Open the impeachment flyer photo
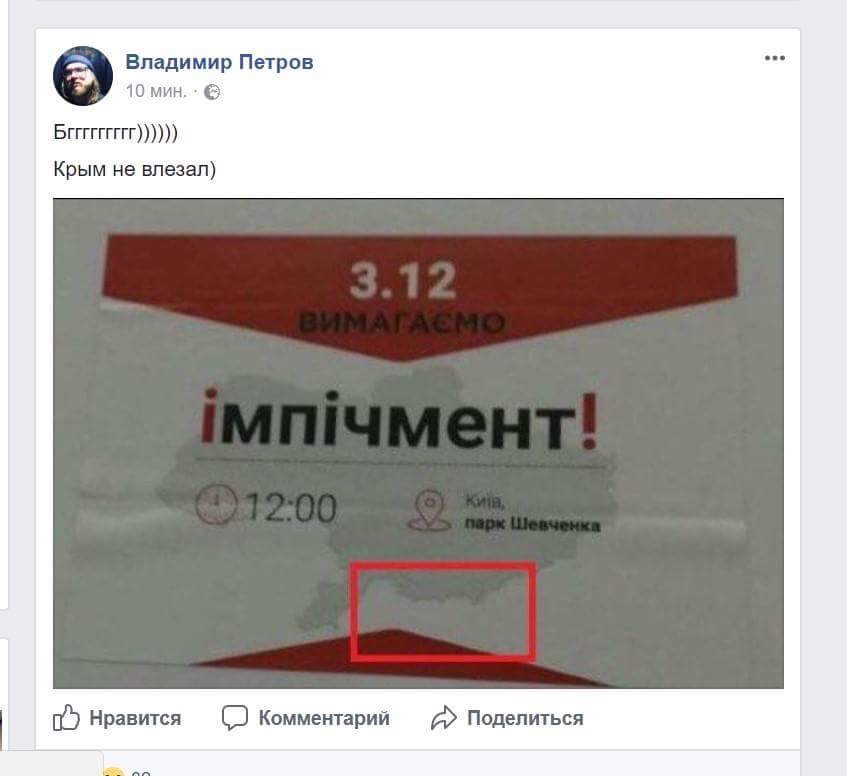 click(418, 443)
